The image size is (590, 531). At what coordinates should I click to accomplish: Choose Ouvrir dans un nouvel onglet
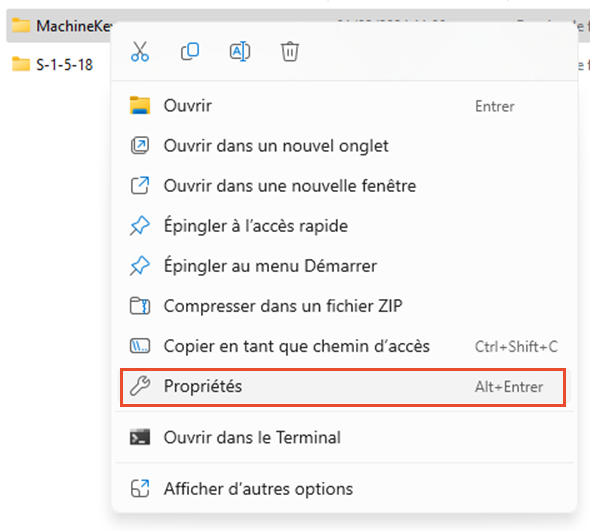click(x=344, y=146)
